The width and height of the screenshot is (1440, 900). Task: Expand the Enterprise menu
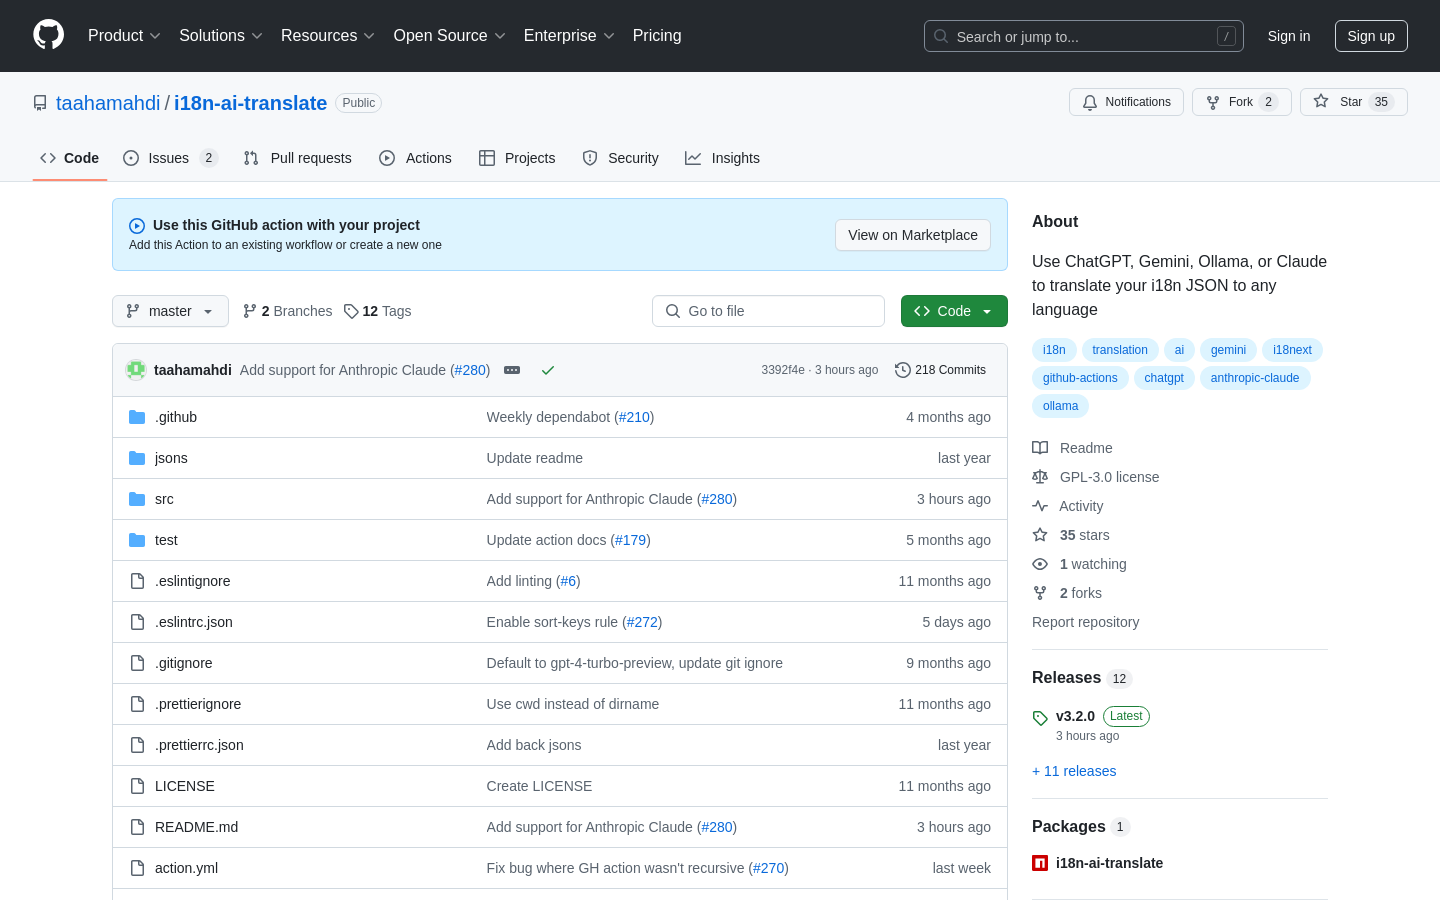pyautogui.click(x=569, y=35)
